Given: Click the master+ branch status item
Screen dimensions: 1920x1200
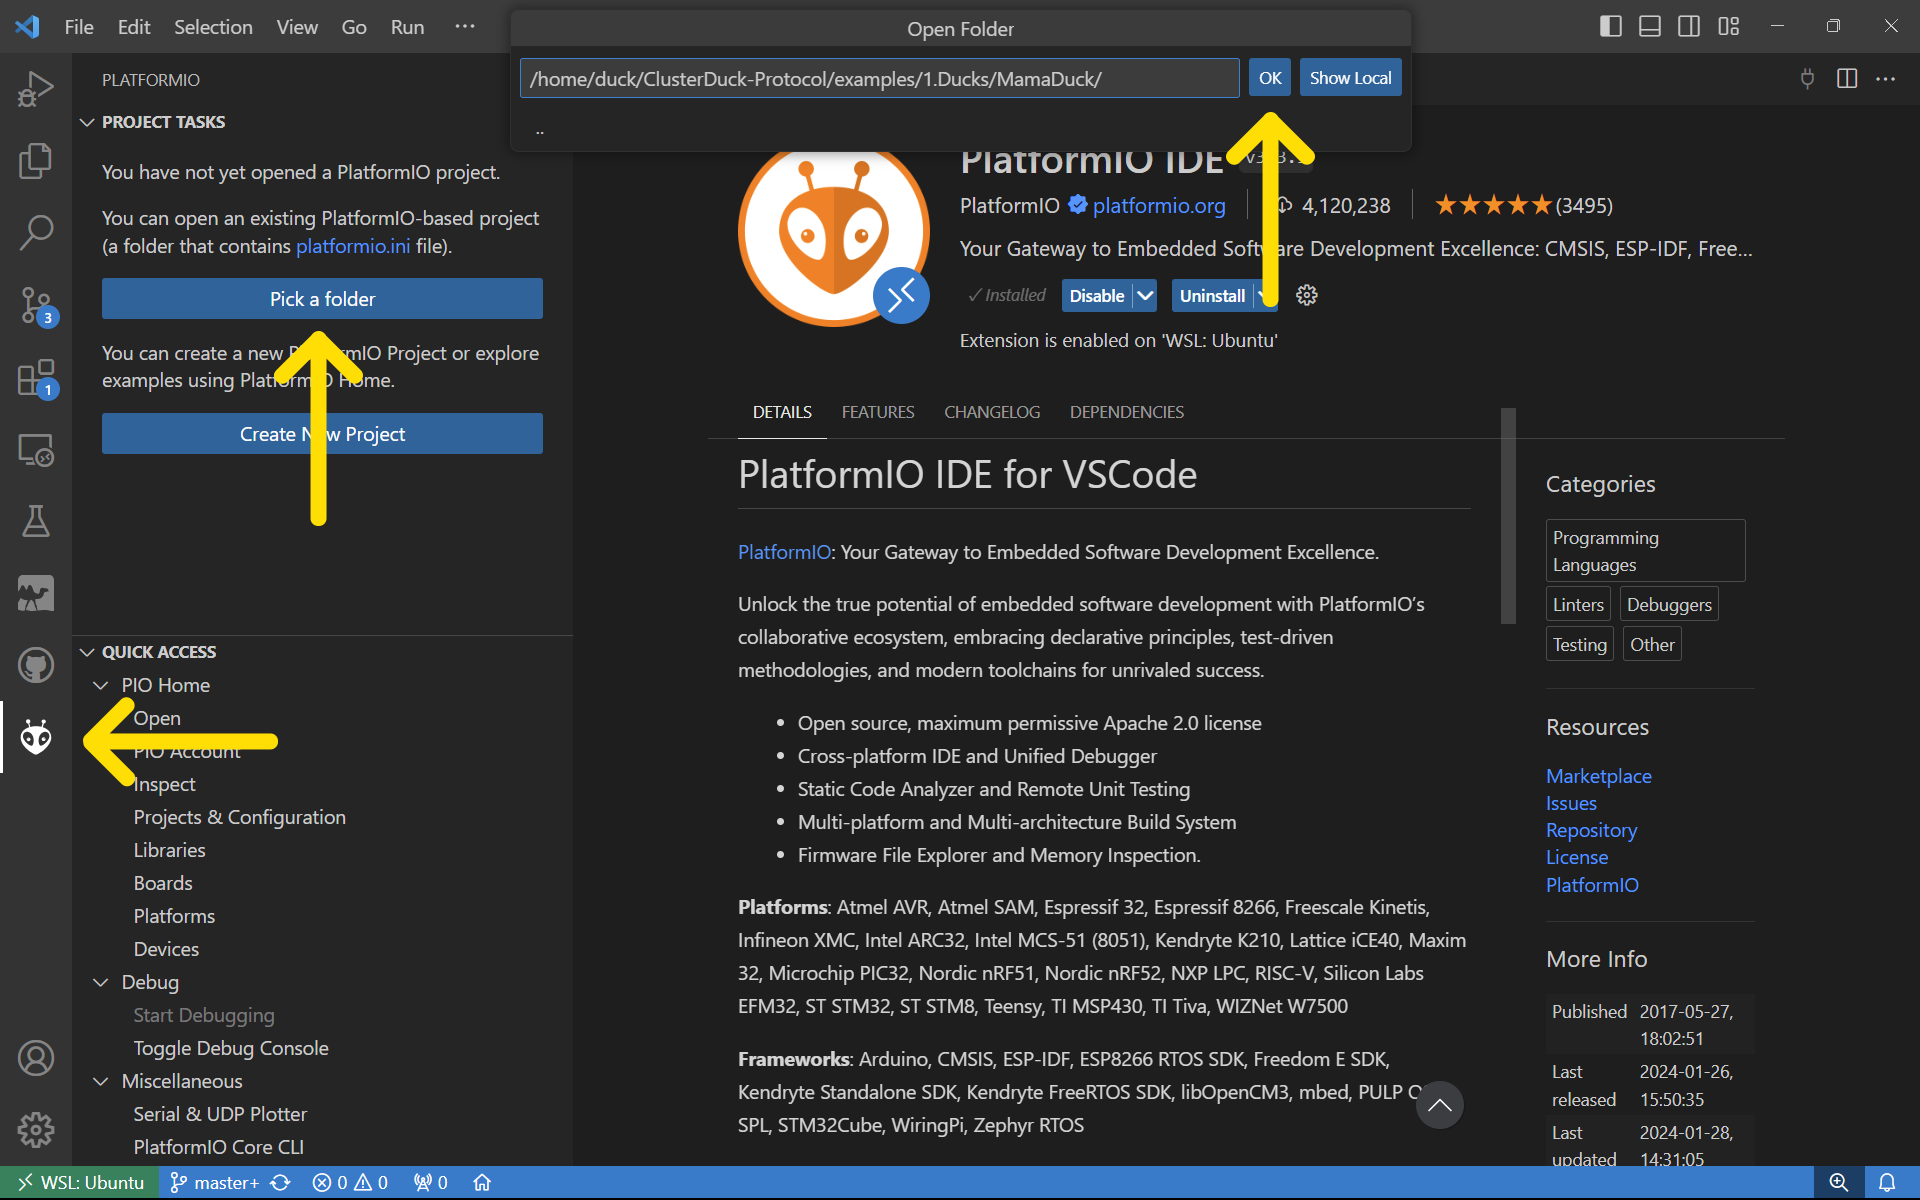Looking at the screenshot, I should click(x=215, y=1183).
